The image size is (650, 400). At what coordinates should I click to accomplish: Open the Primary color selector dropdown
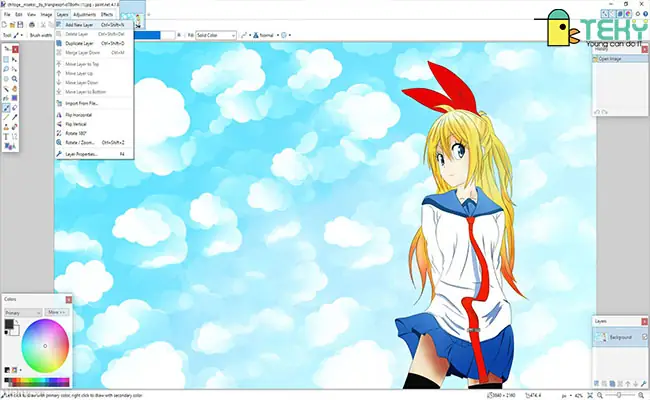[x=23, y=313]
